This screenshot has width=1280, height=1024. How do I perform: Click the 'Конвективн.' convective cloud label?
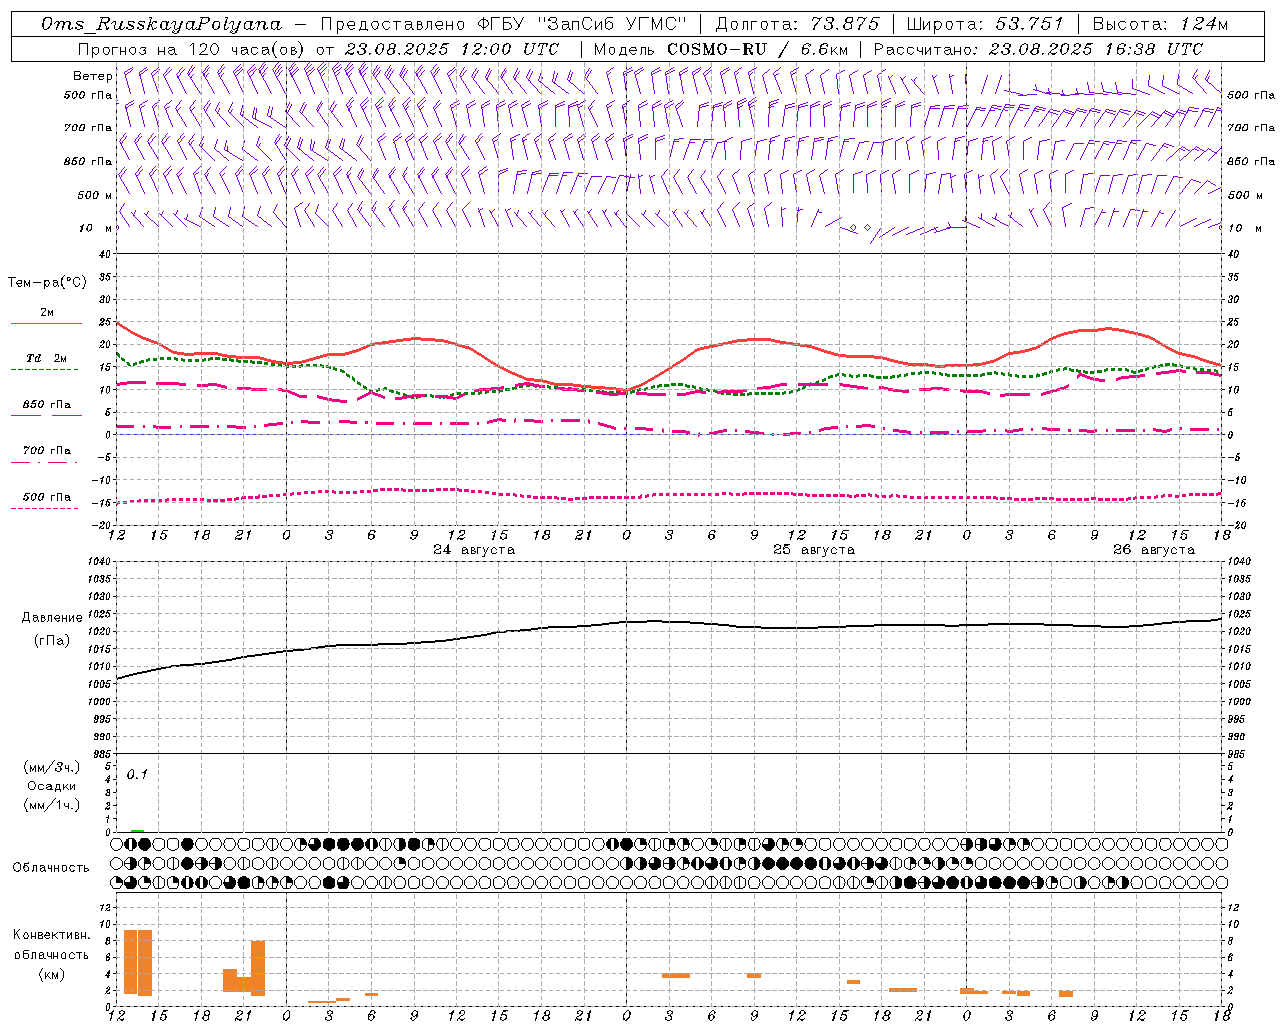click(x=52, y=935)
